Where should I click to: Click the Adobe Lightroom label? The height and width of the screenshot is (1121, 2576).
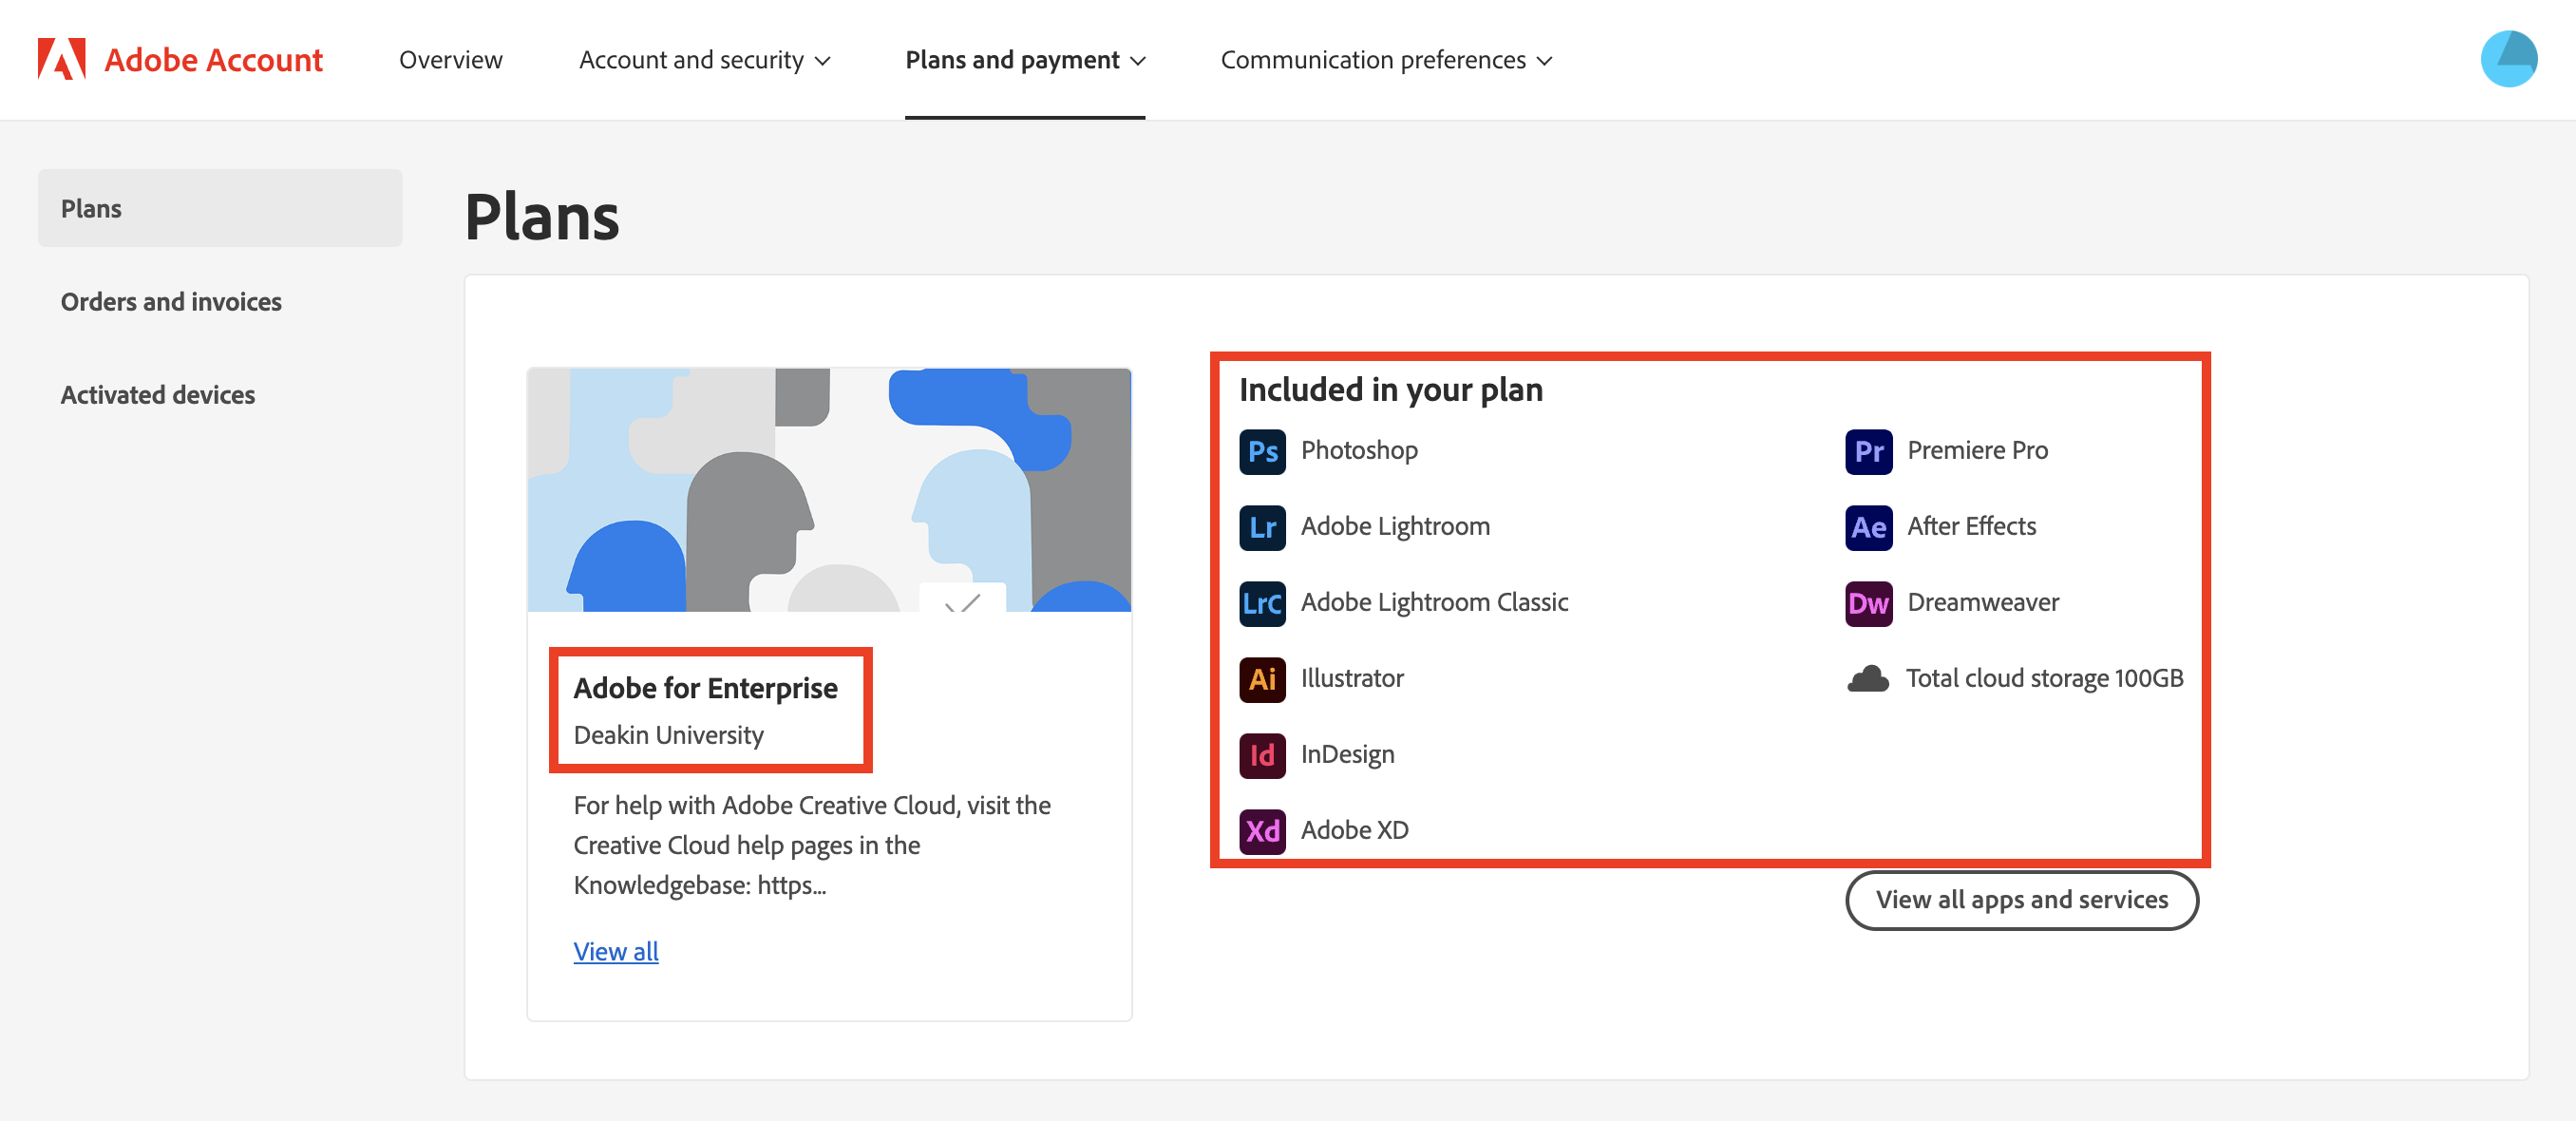1395,526
